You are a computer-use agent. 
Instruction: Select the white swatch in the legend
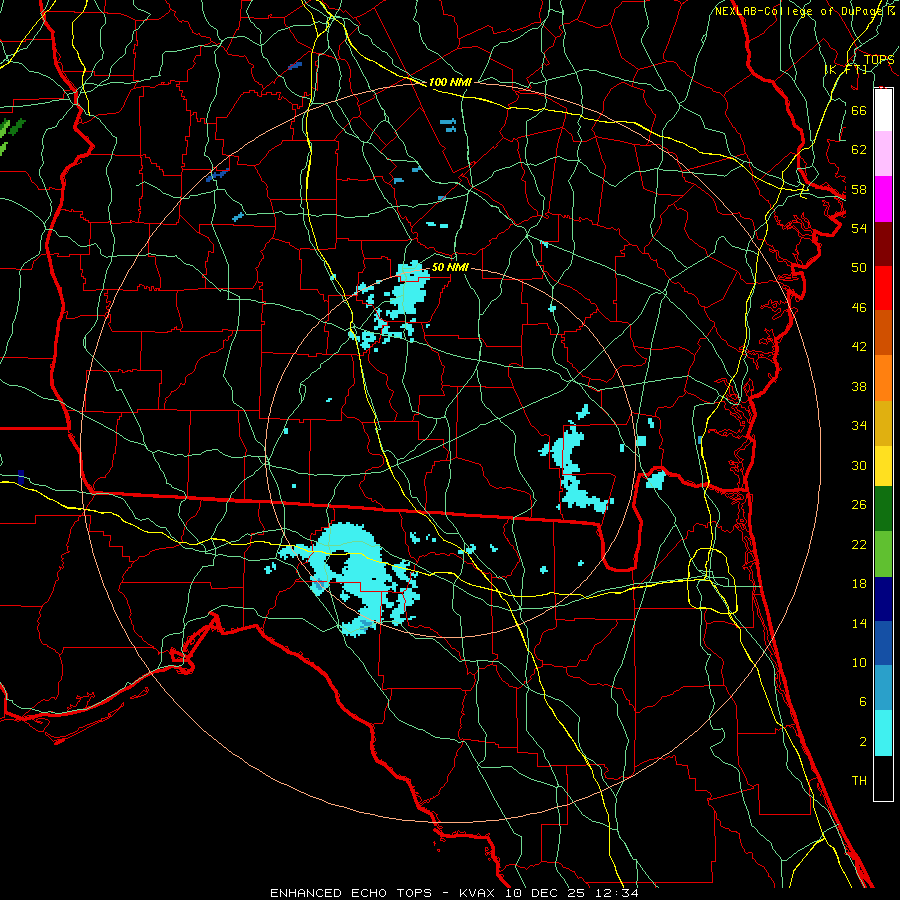click(883, 110)
